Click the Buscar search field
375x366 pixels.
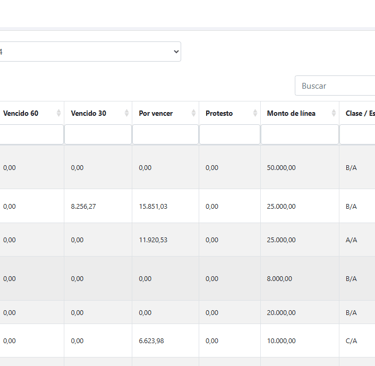[x=335, y=86]
